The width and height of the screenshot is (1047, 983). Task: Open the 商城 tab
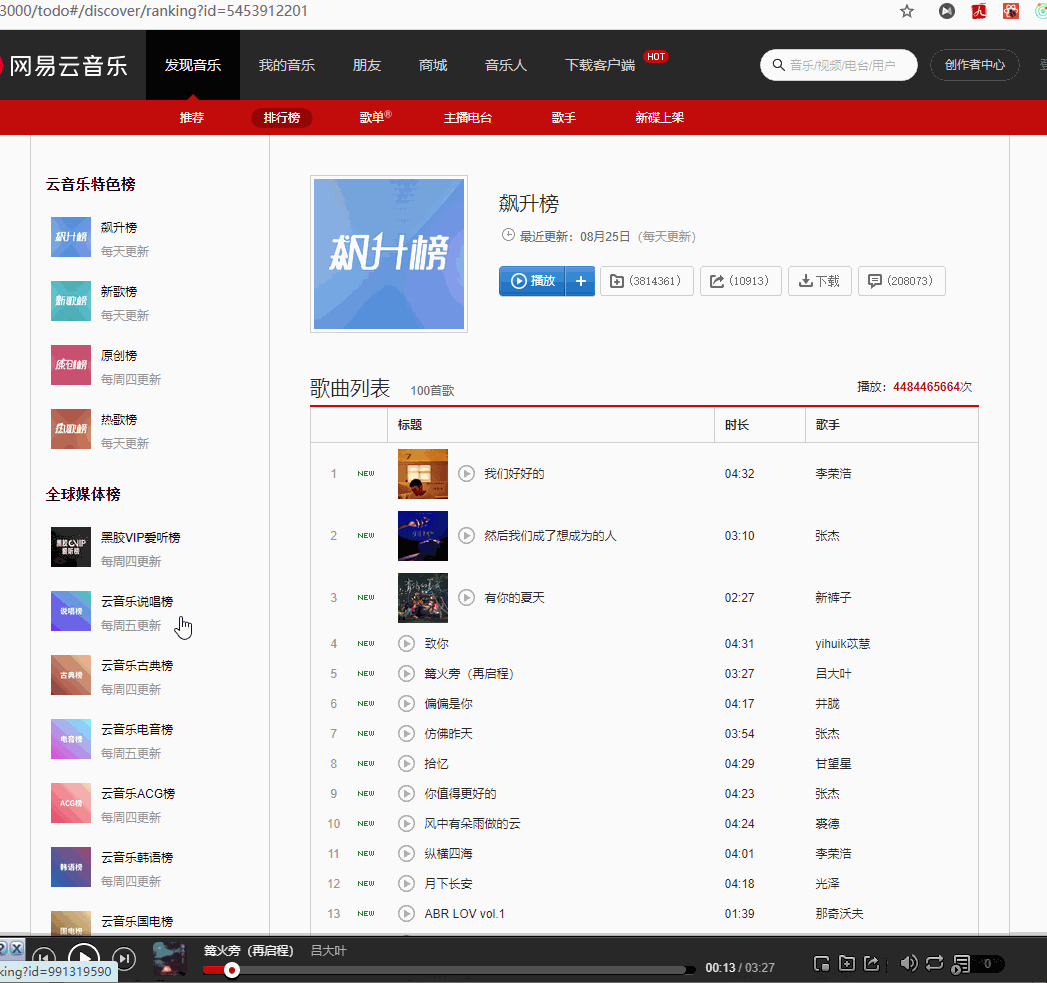[x=433, y=65]
